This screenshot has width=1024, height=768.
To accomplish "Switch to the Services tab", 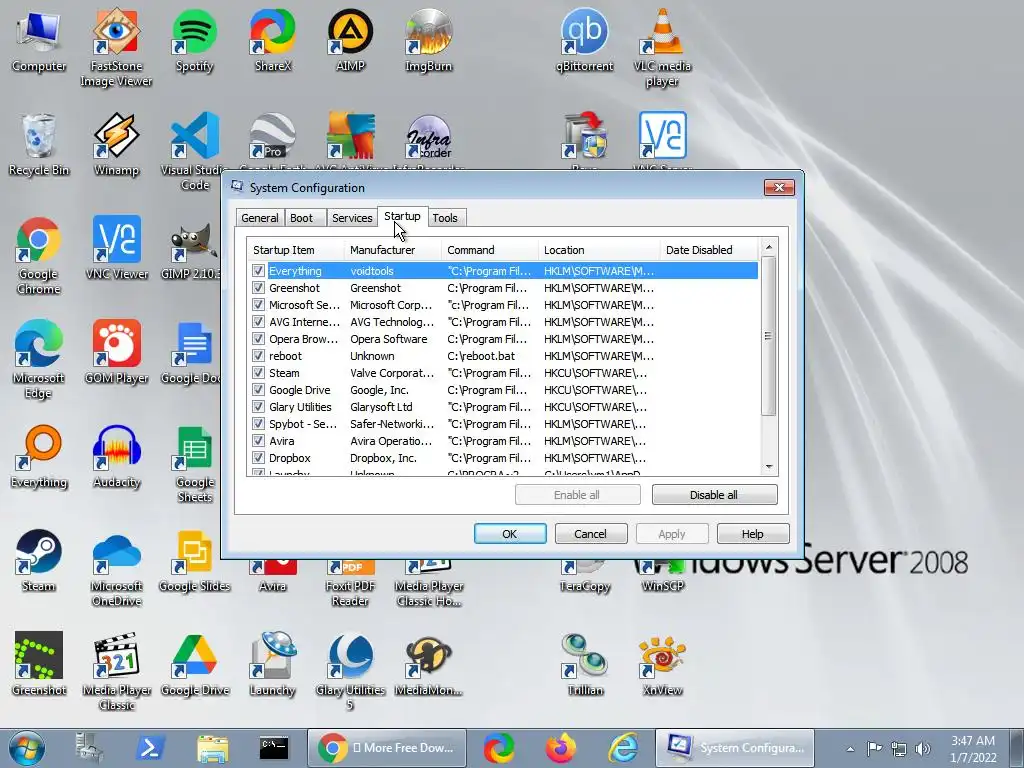I will [352, 217].
